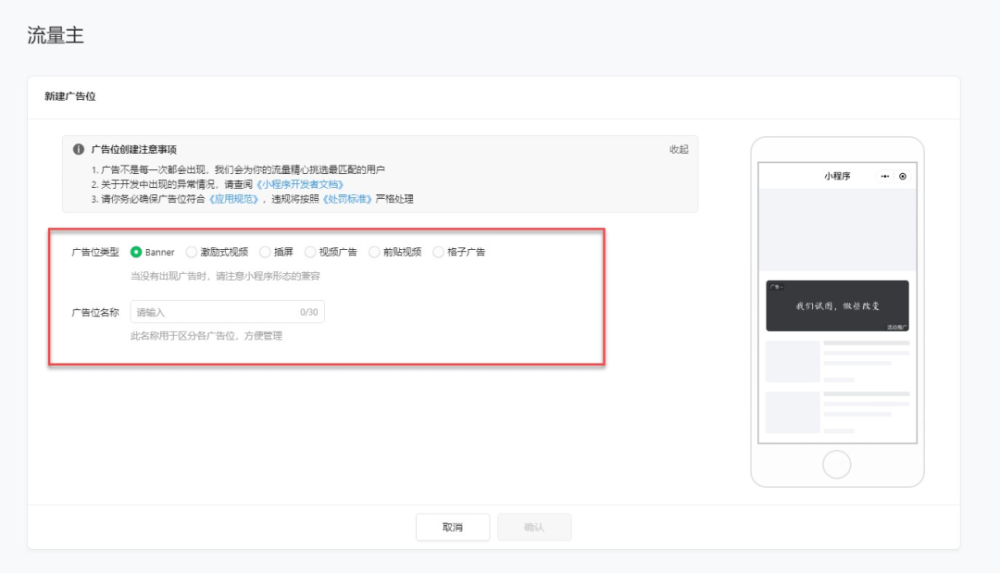Open the 处罚标准 link
Screen dimensions: 1000x573
point(348,199)
